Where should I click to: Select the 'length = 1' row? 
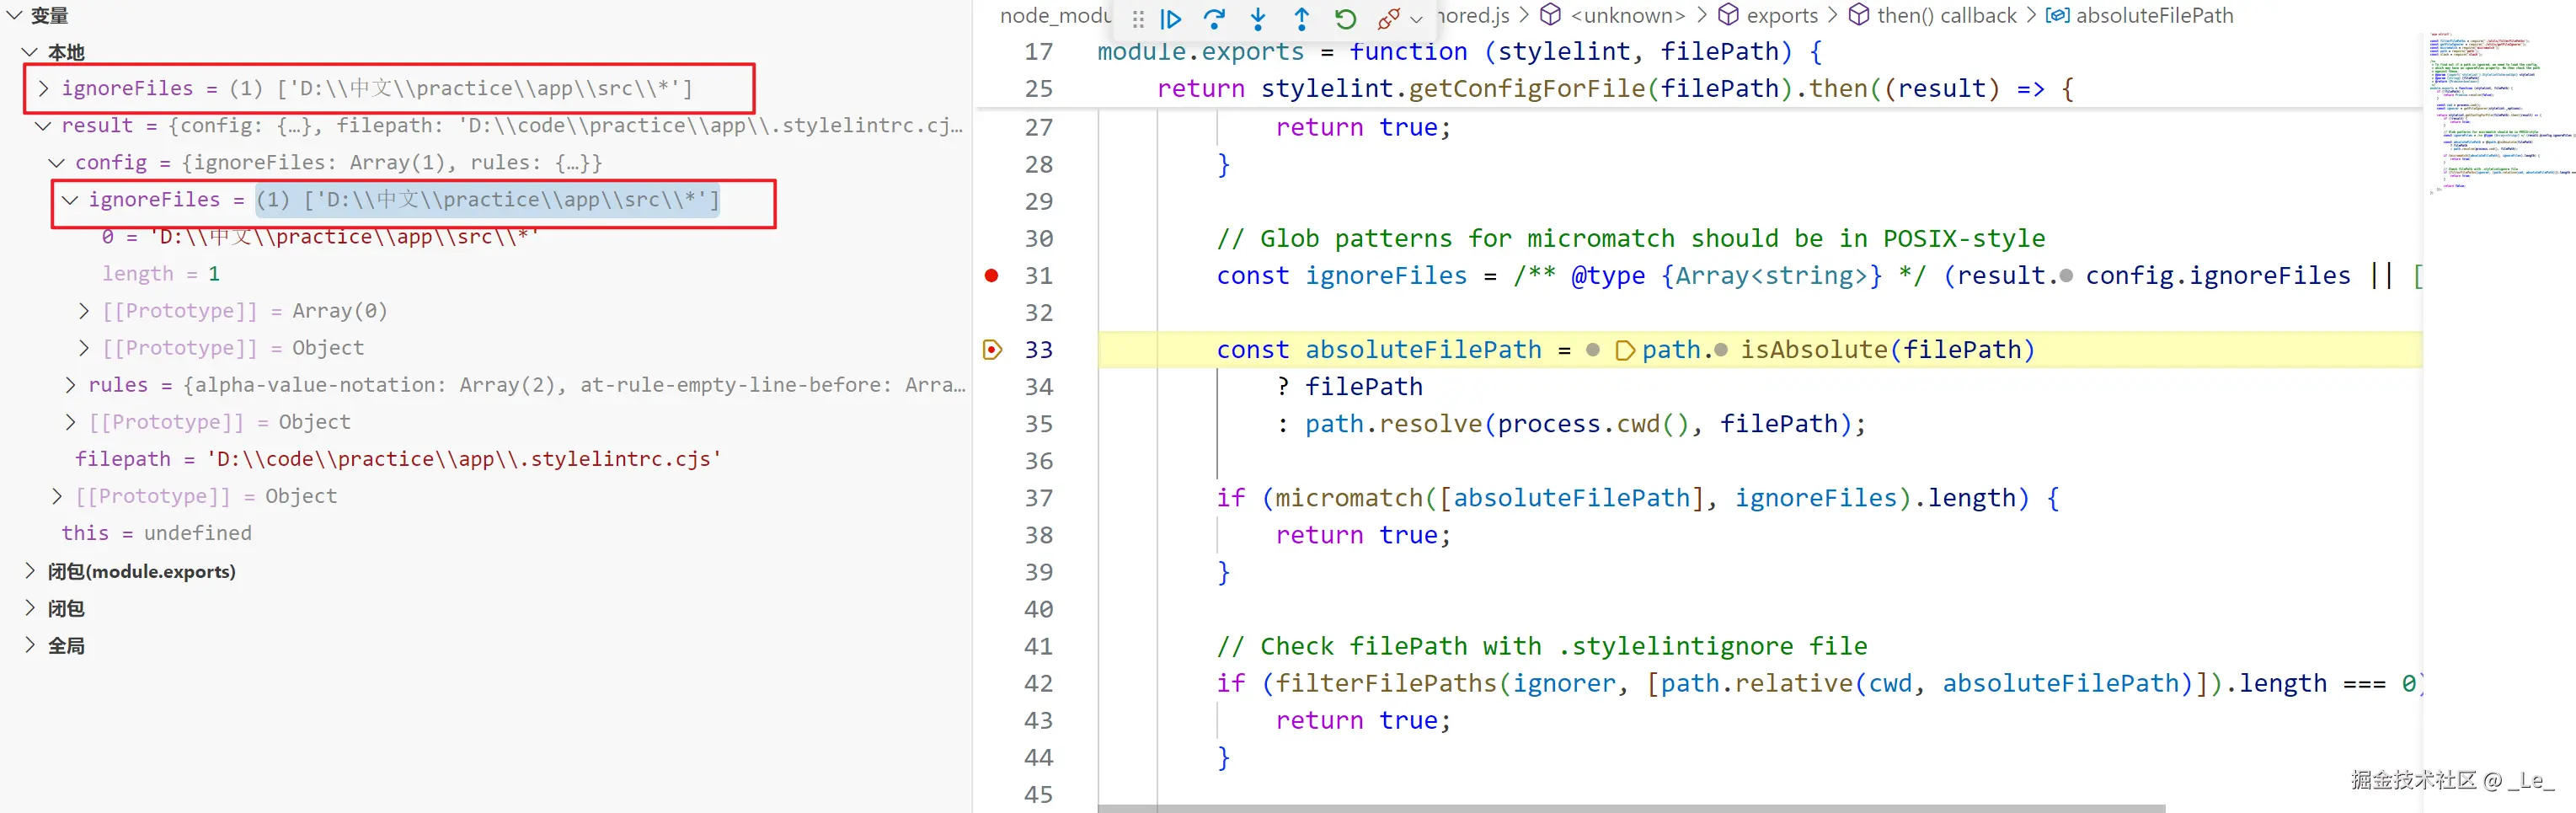485,273
